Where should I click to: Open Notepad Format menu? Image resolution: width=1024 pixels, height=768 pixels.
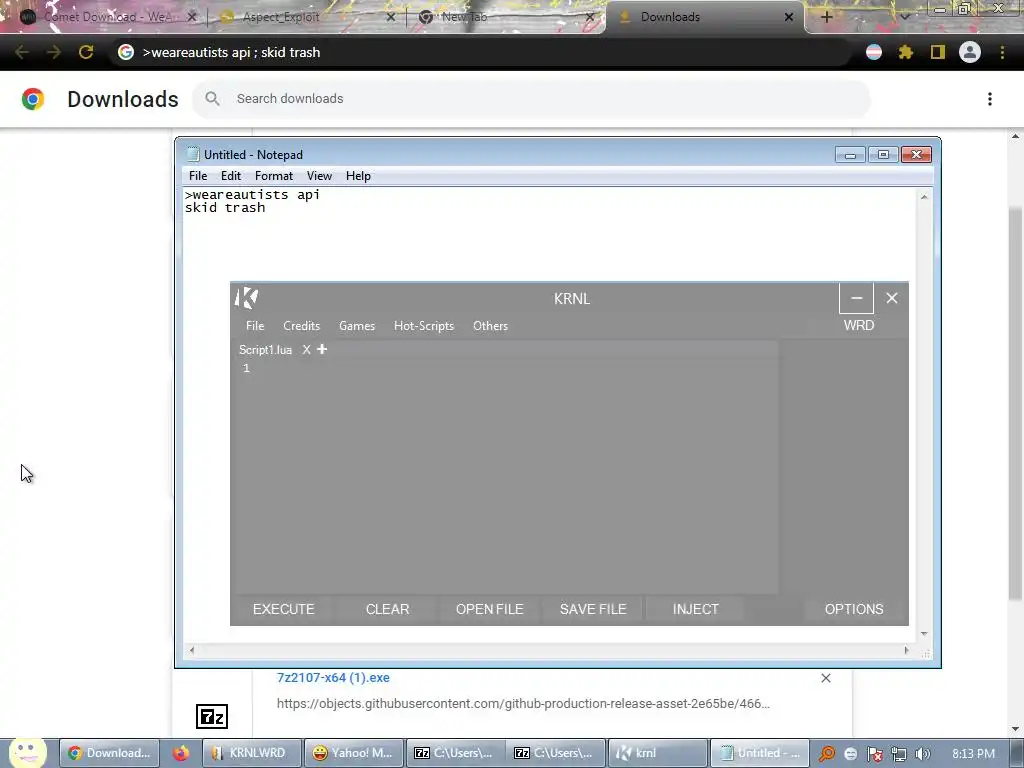click(x=274, y=176)
